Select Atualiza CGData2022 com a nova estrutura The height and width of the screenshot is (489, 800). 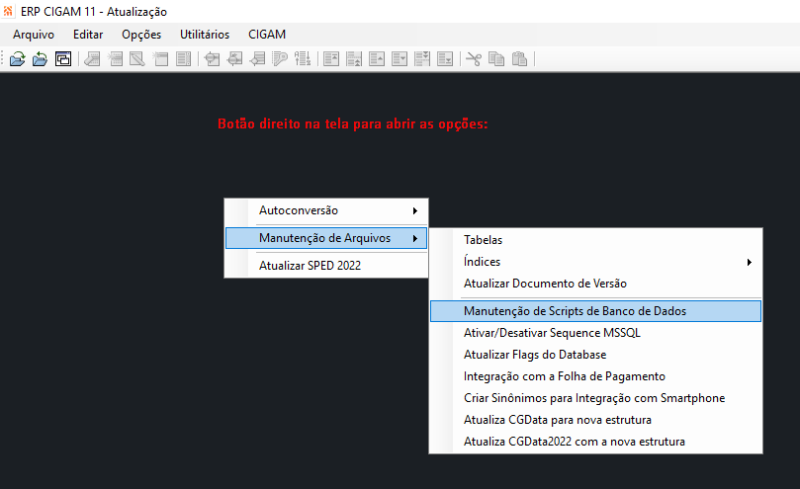pos(595,442)
